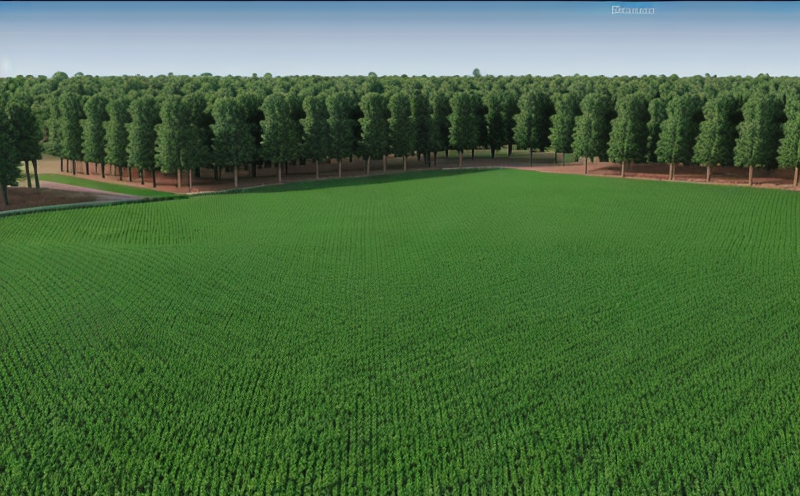800x496 pixels.
Task: Select the foreground crop rows at bottom center
Action: pyautogui.click(x=400, y=450)
